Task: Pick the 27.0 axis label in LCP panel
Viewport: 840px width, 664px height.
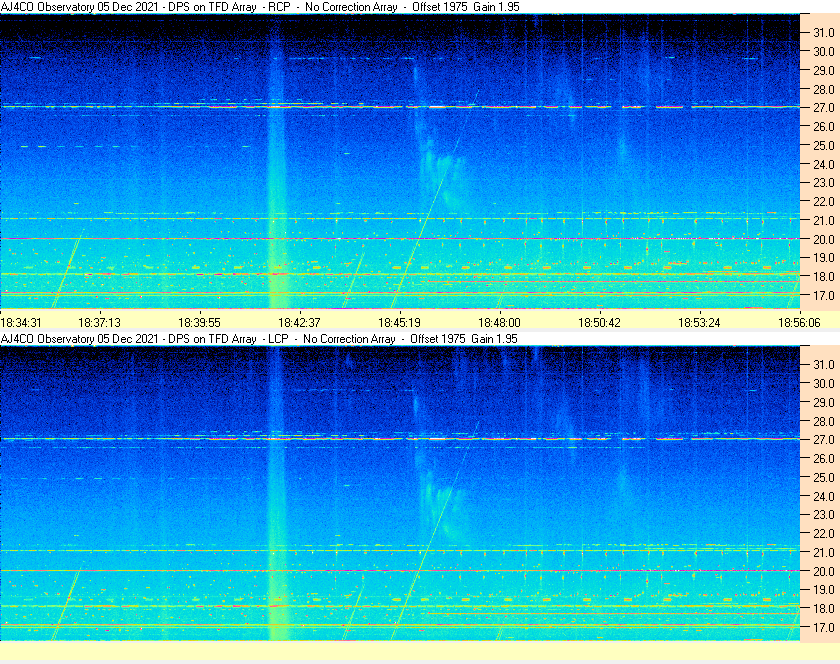Action: tap(824, 440)
